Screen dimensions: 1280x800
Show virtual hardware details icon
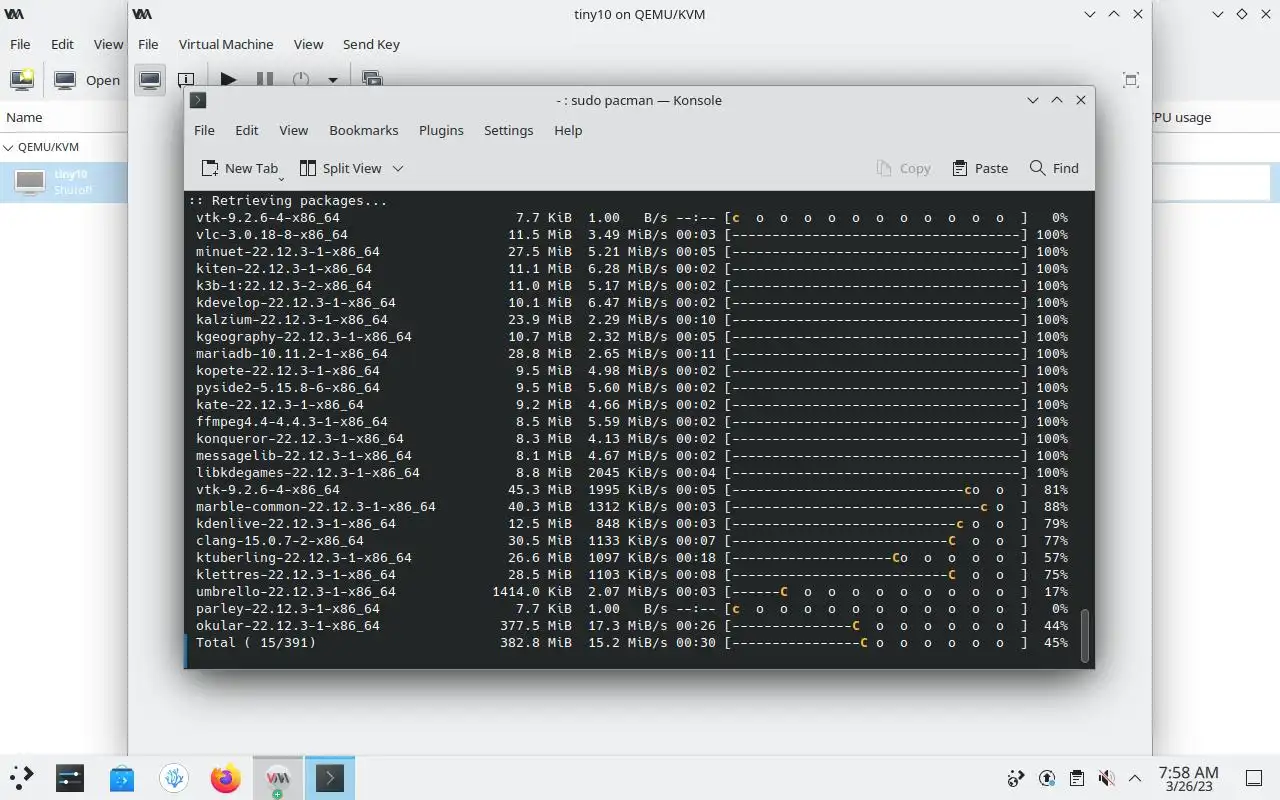tap(186, 79)
